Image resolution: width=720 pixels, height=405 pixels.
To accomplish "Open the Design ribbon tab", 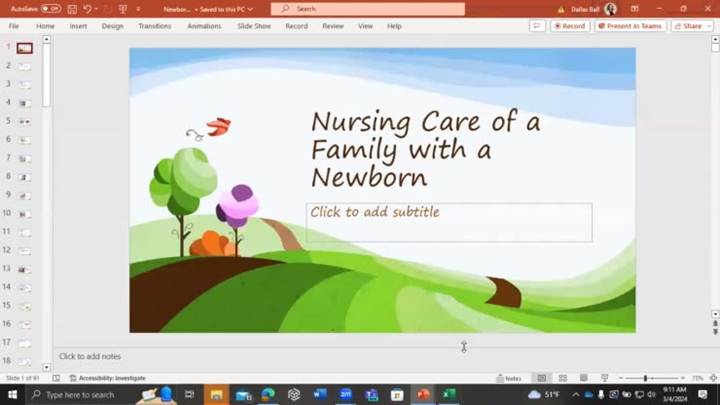I will 112,26.
